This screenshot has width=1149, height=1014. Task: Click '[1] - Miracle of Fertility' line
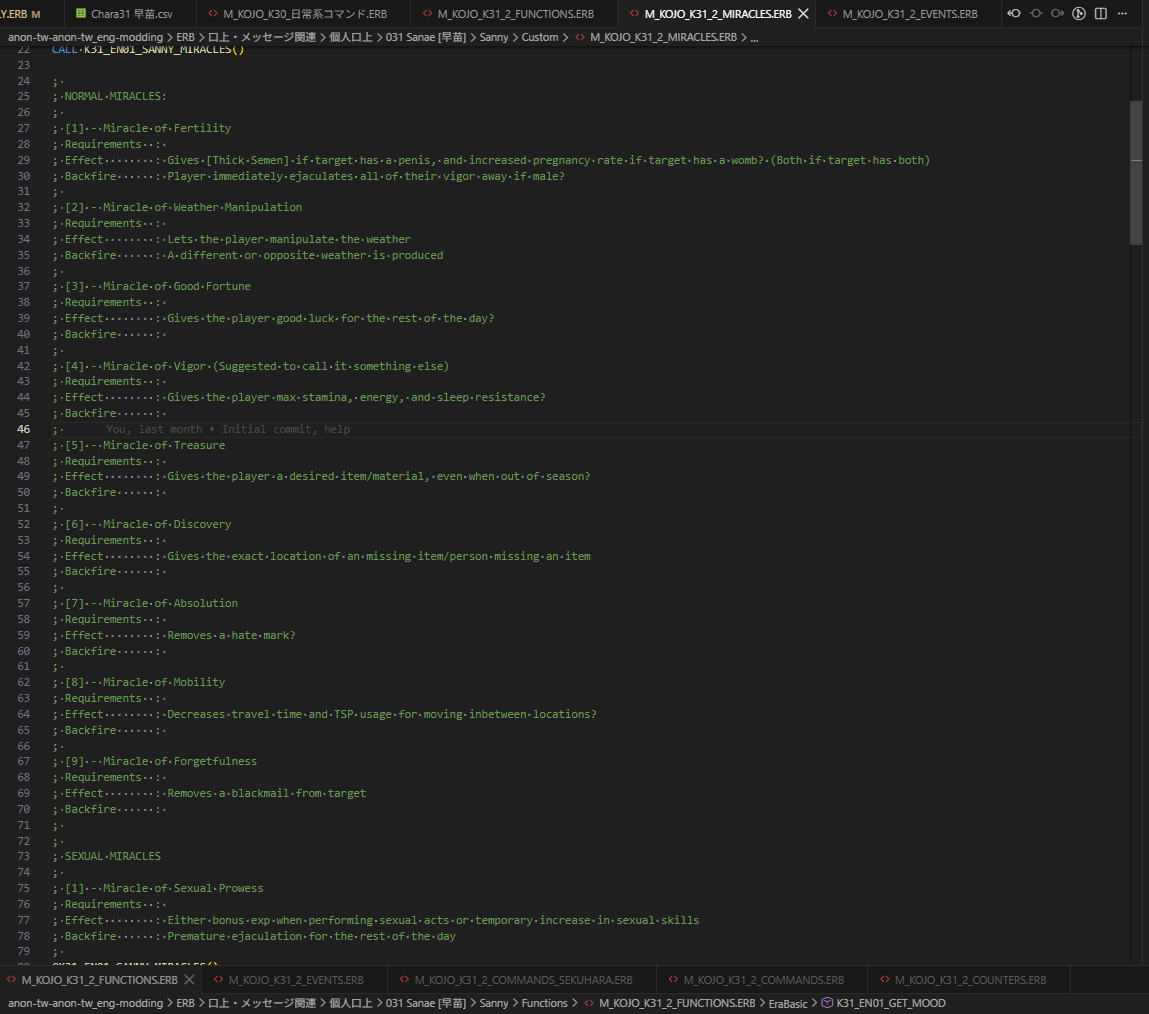click(x=141, y=128)
